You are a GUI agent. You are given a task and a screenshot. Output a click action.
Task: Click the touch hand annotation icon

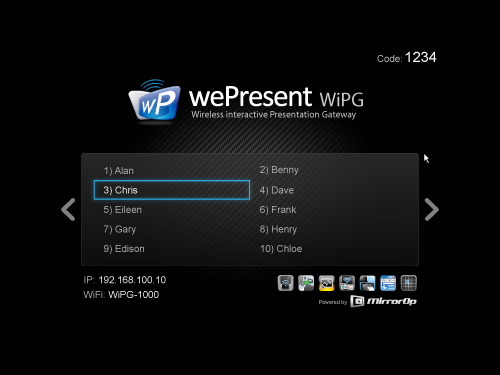click(368, 283)
